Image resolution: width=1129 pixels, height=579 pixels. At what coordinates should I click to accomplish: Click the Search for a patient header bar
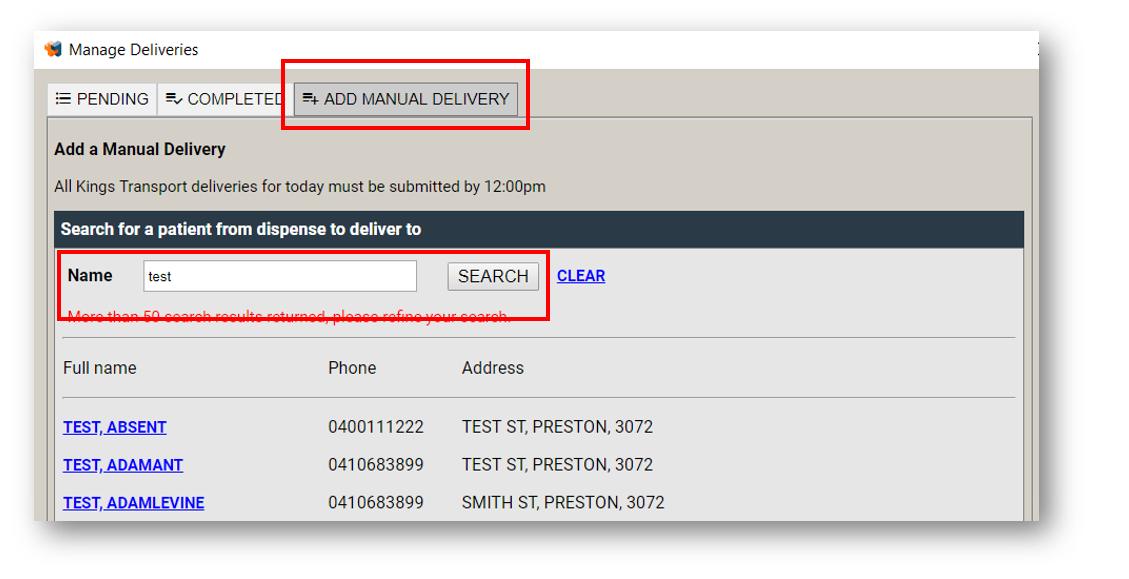(539, 230)
